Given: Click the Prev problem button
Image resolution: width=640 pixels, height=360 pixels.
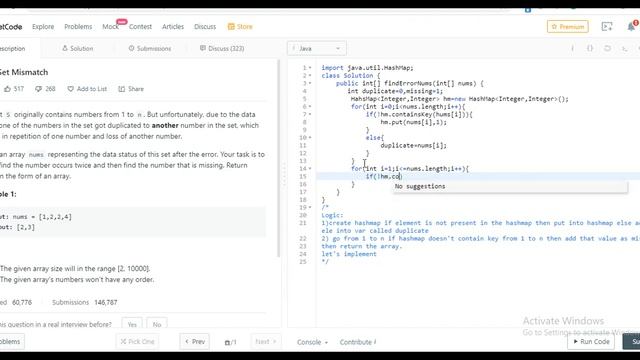Looking at the screenshot, I should (x=195, y=342).
